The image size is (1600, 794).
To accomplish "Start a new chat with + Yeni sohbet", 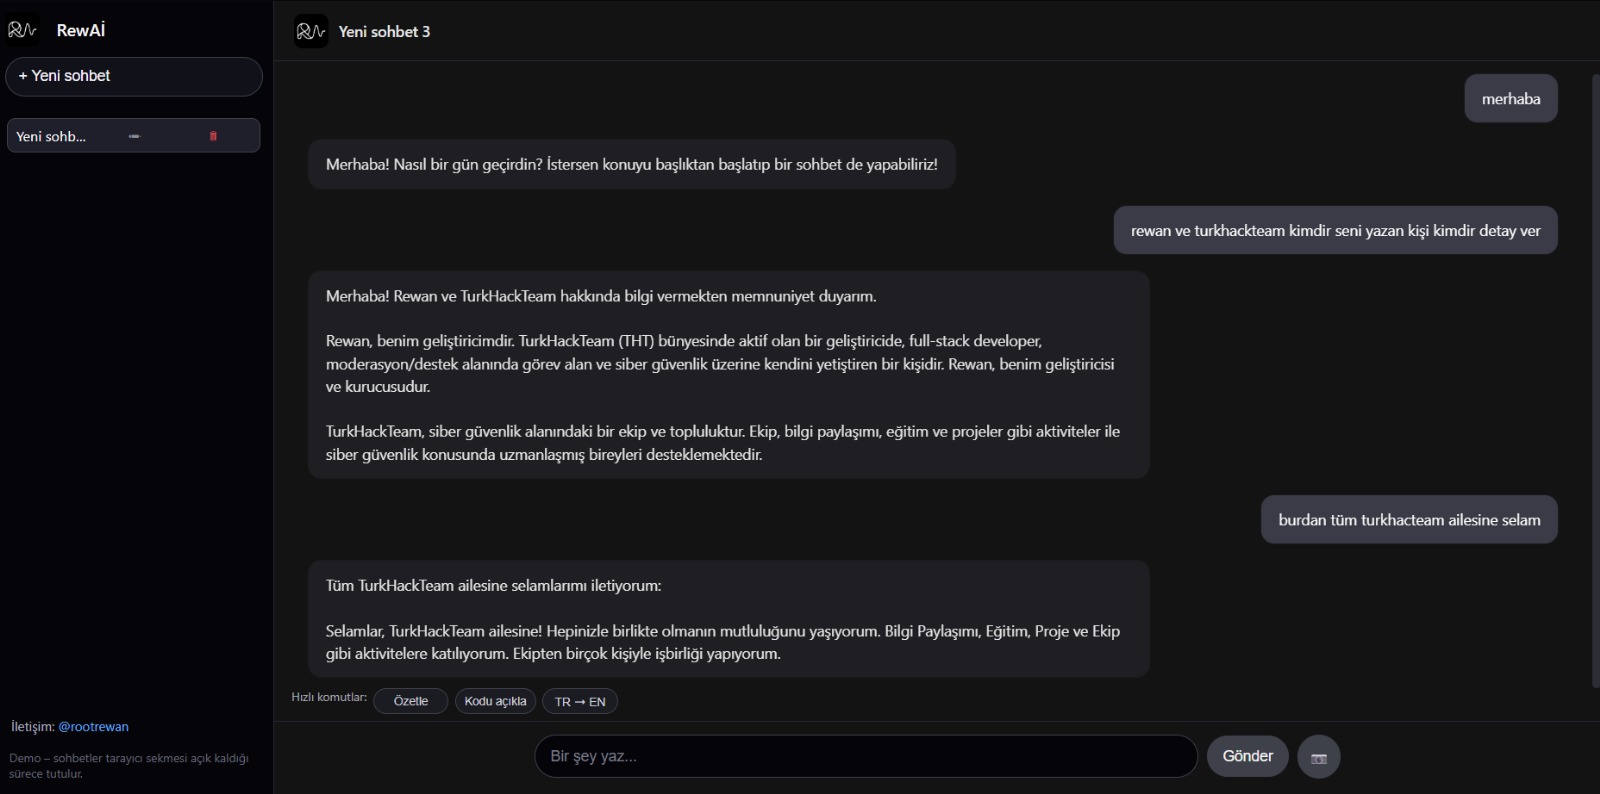I will tap(134, 76).
